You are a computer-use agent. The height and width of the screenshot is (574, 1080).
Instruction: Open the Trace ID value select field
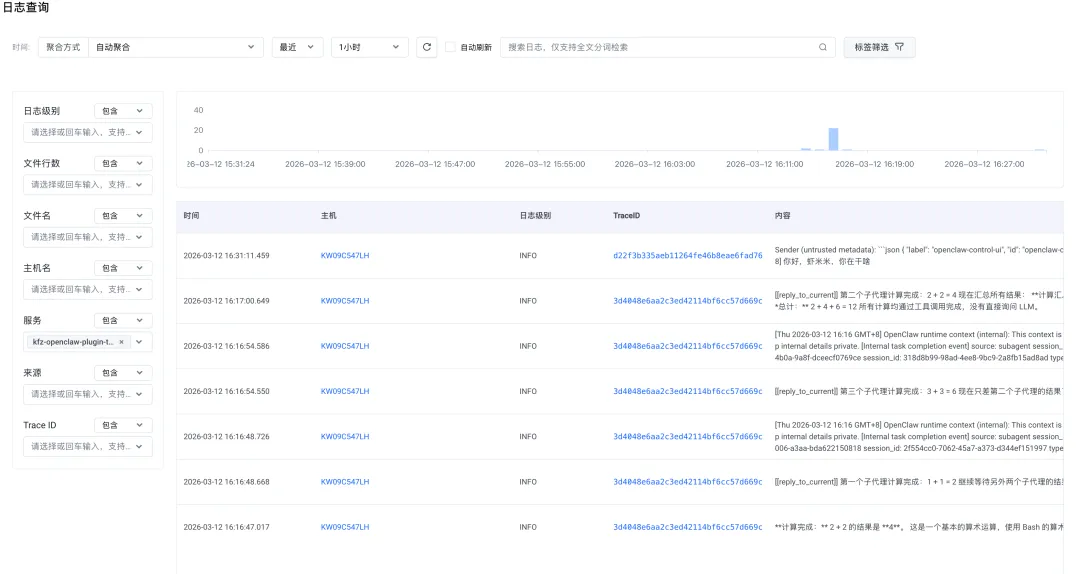(x=87, y=447)
